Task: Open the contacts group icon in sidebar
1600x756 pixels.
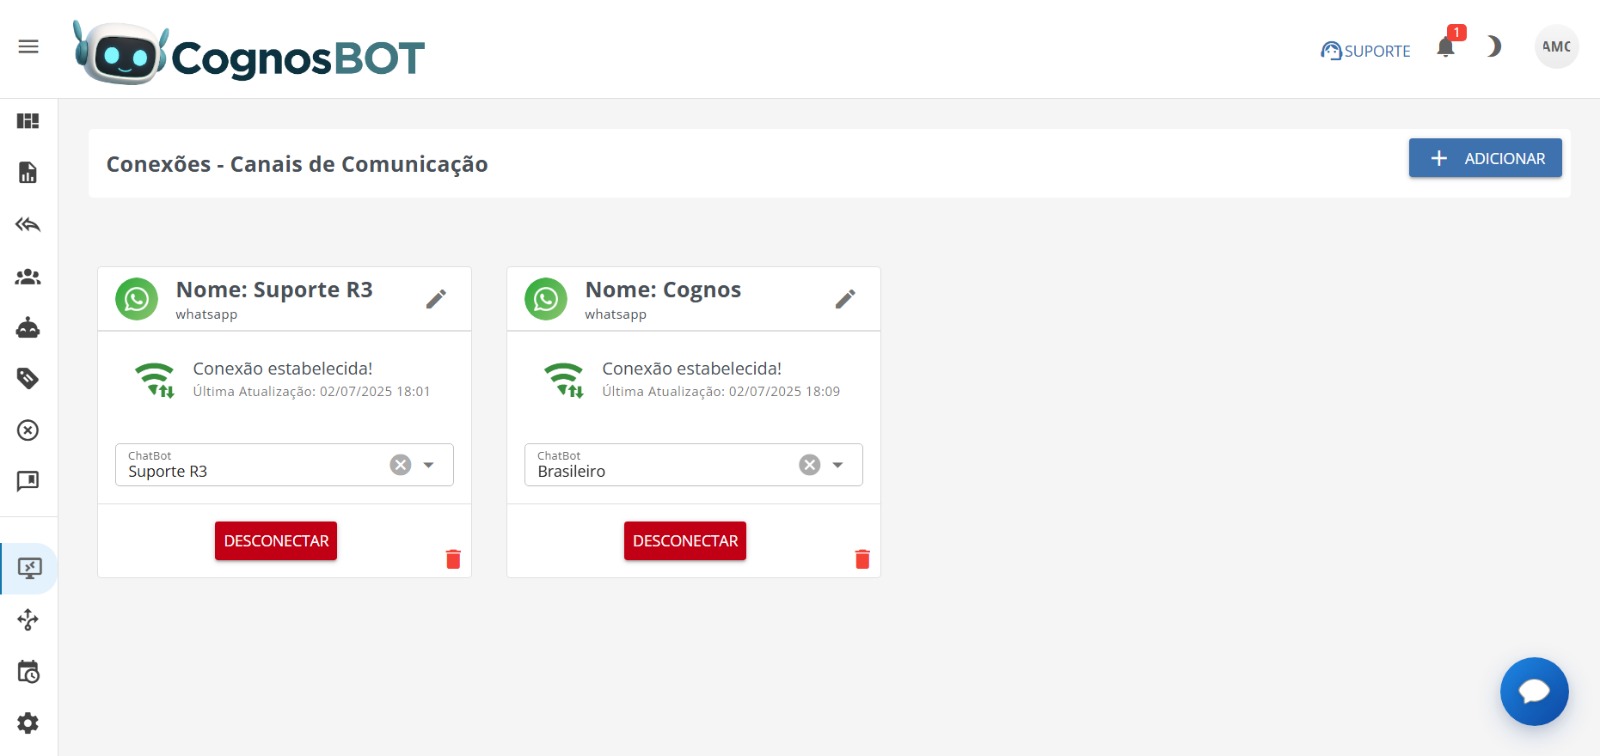Action: point(28,277)
